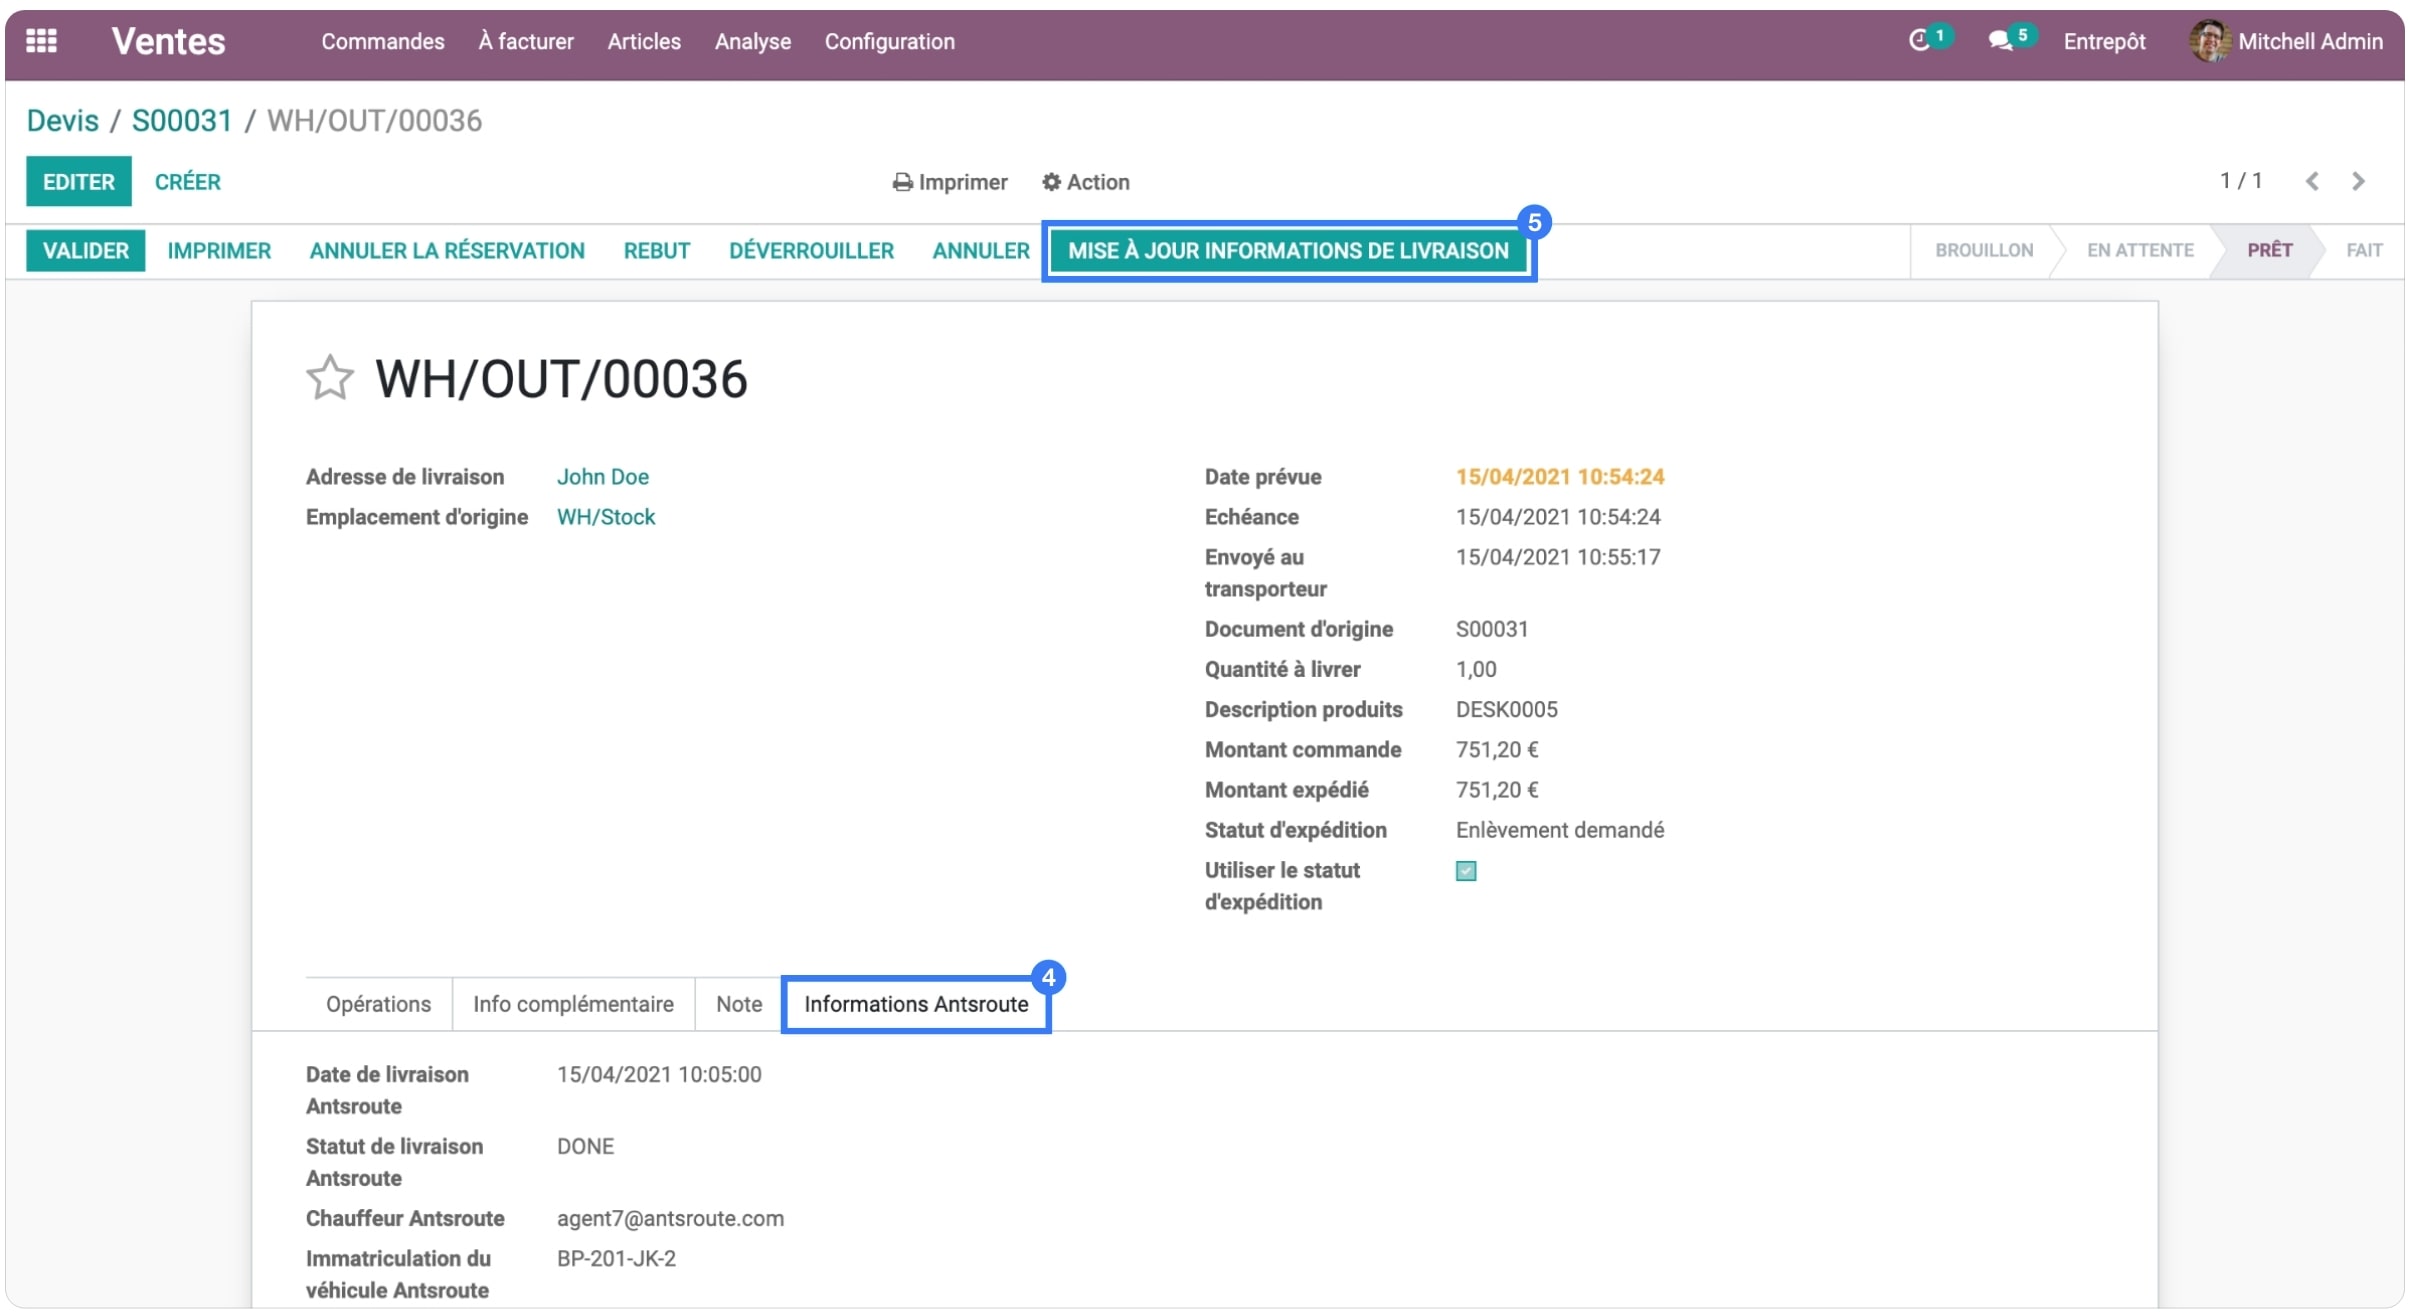Open the Configuration menu
The width and height of the screenshot is (2410, 1316).
pos(889,41)
